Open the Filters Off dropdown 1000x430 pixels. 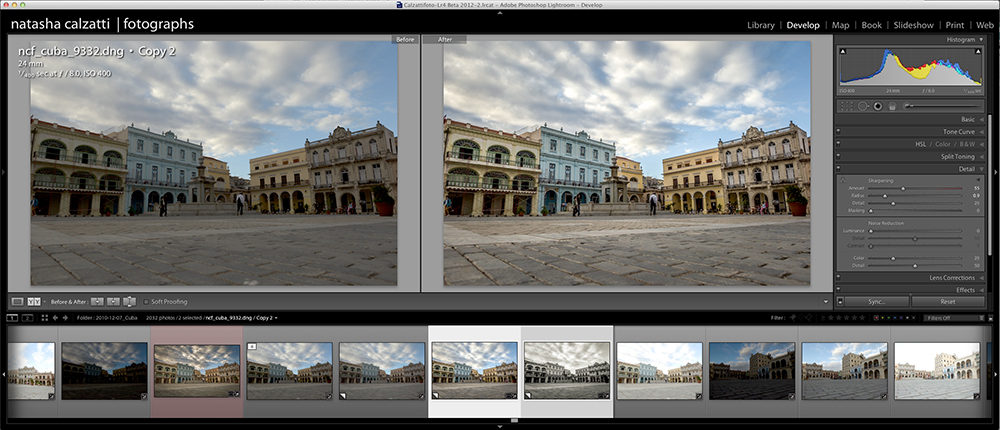pyautogui.click(x=953, y=318)
